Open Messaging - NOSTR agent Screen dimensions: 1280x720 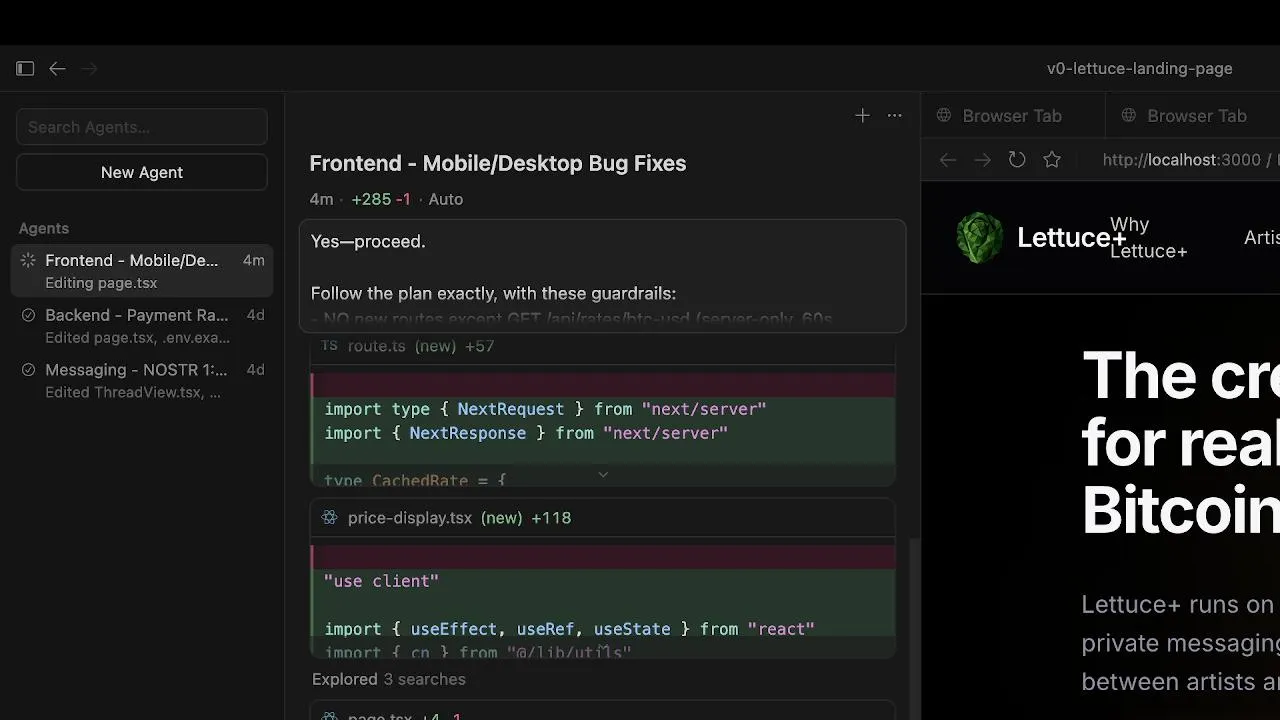pos(142,380)
